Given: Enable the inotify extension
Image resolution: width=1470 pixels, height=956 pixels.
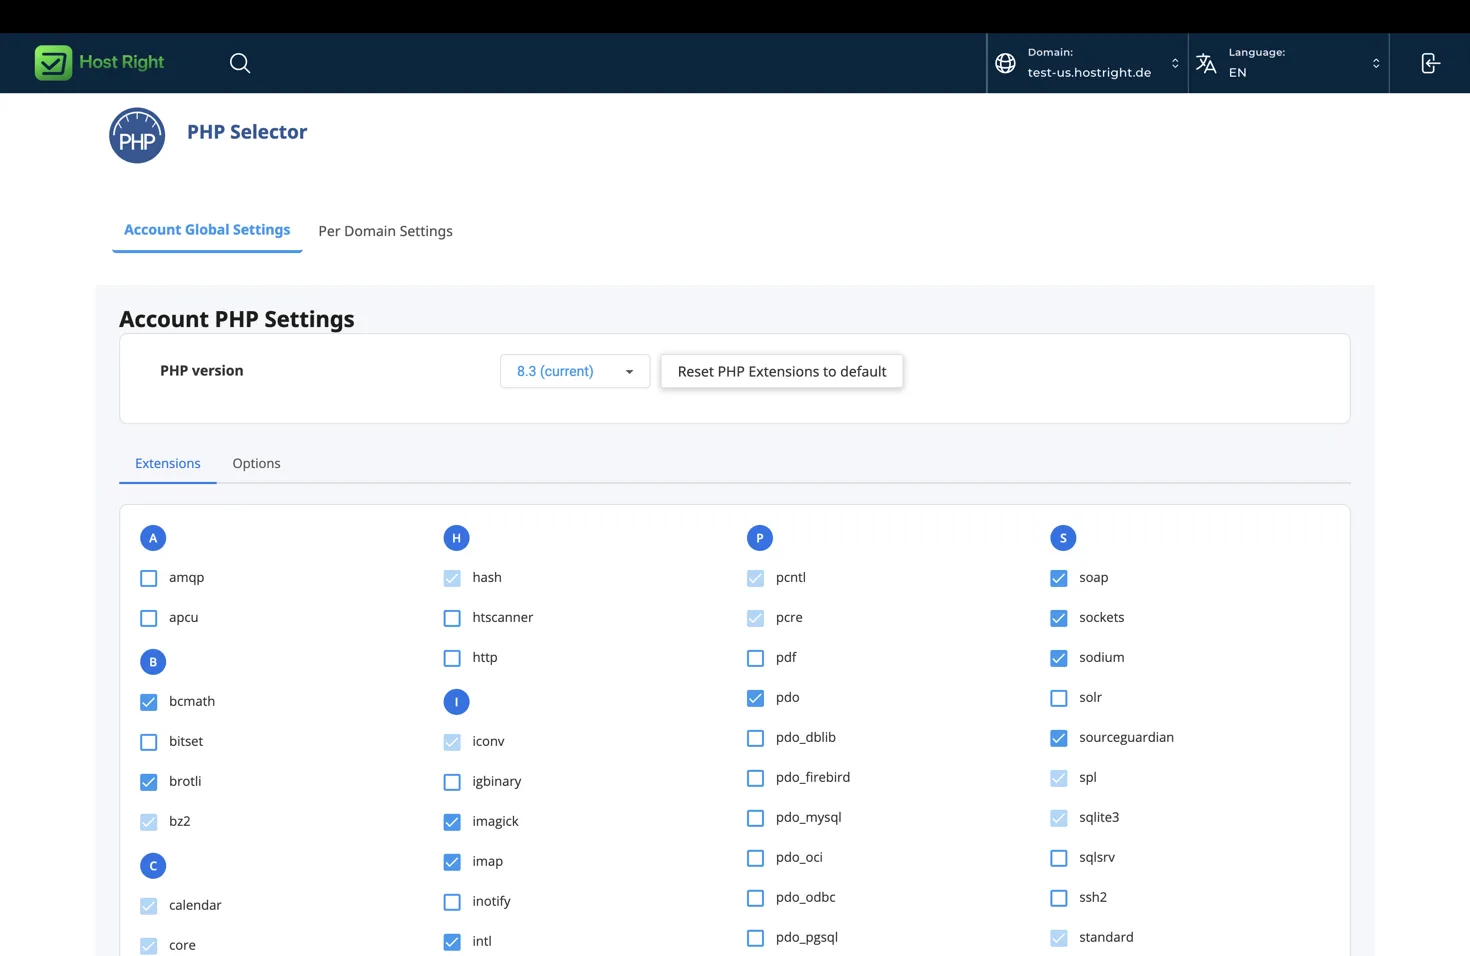Looking at the screenshot, I should (452, 902).
